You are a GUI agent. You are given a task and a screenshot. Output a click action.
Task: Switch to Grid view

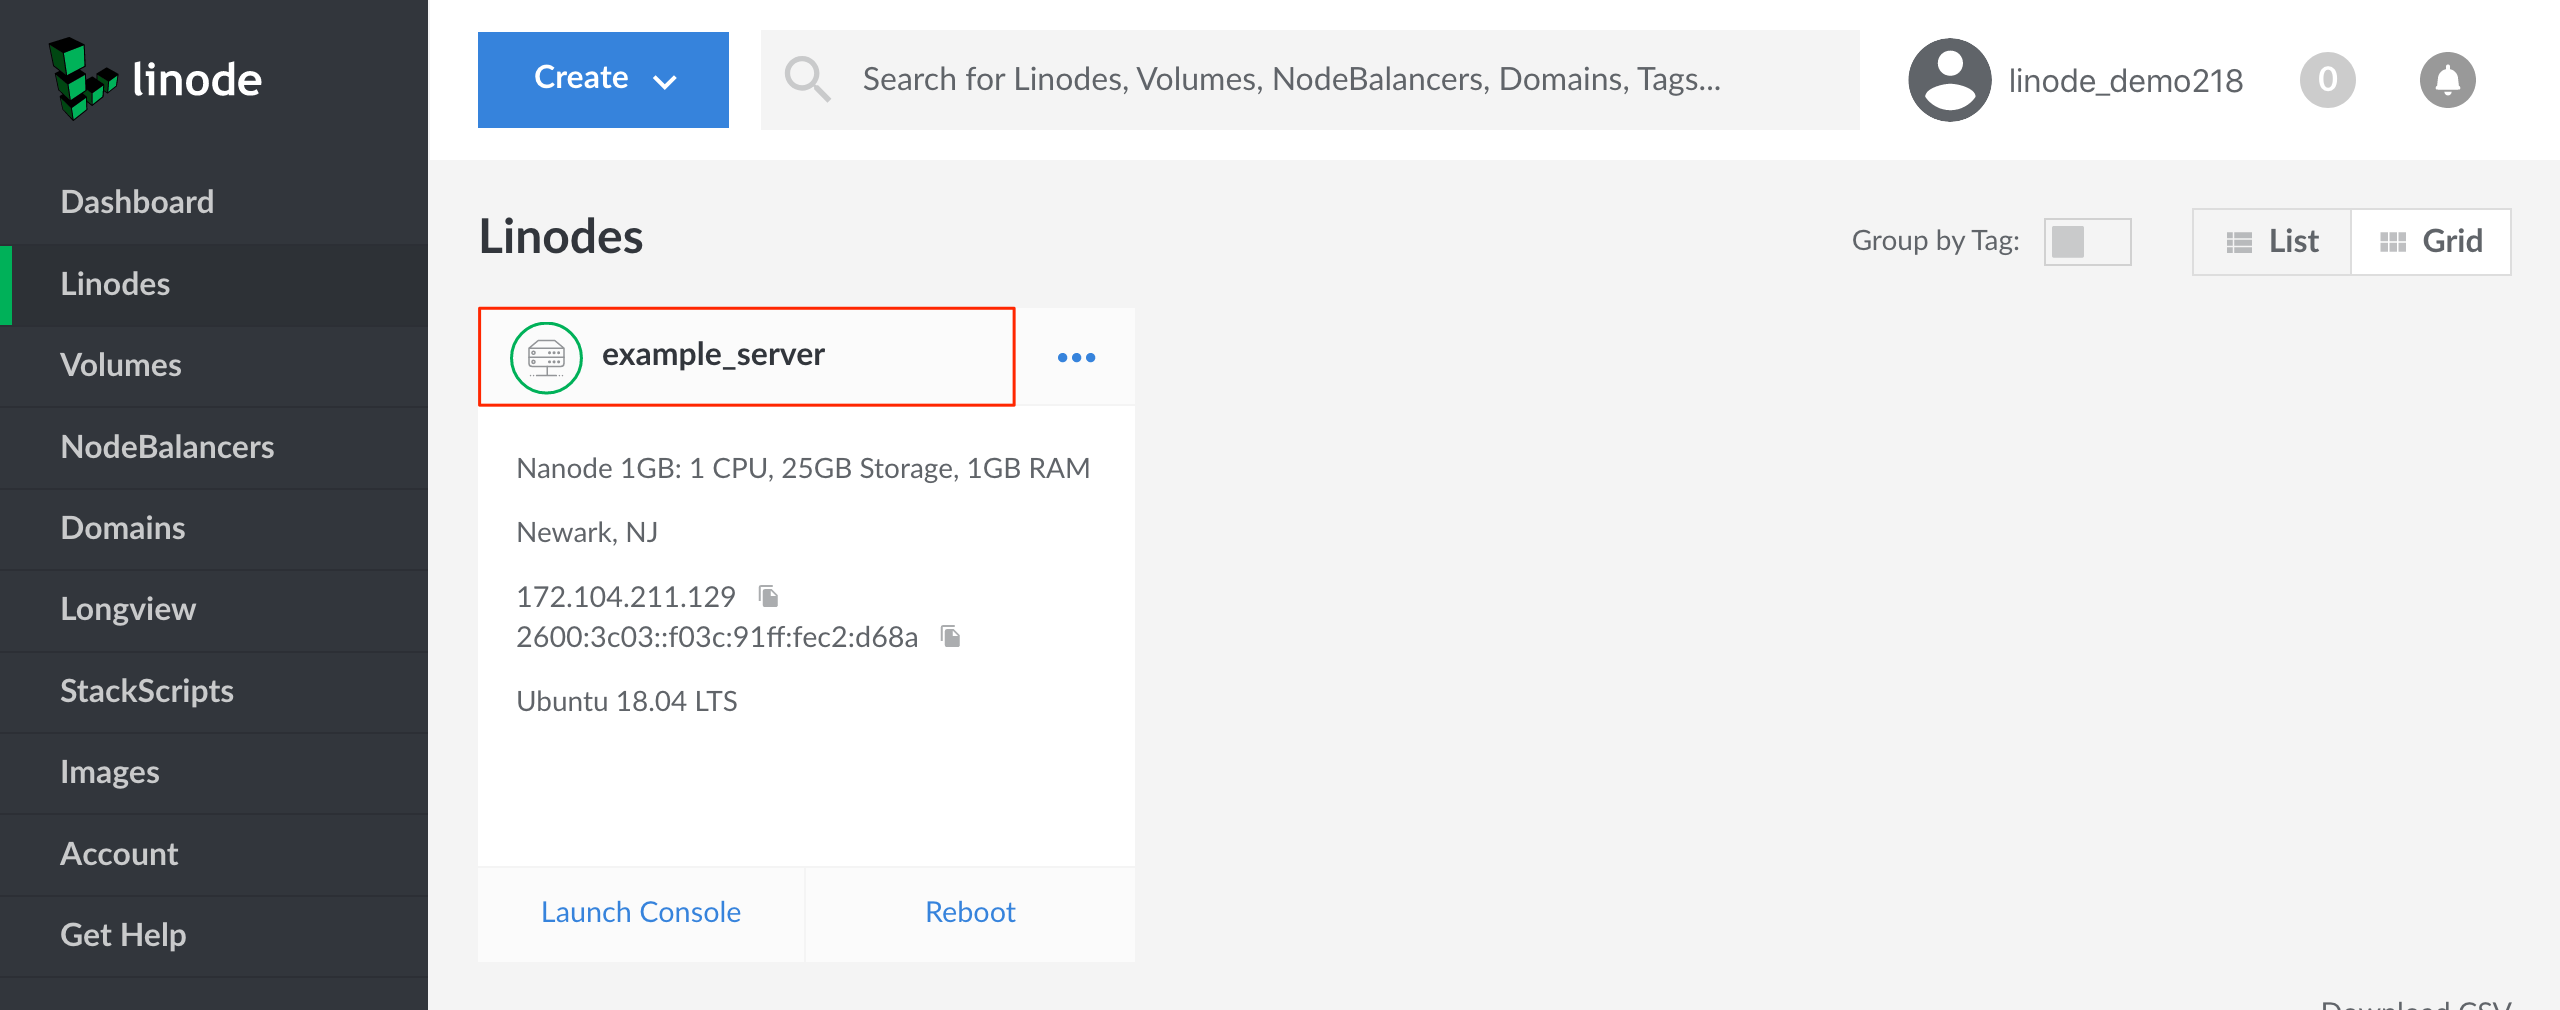2430,241
